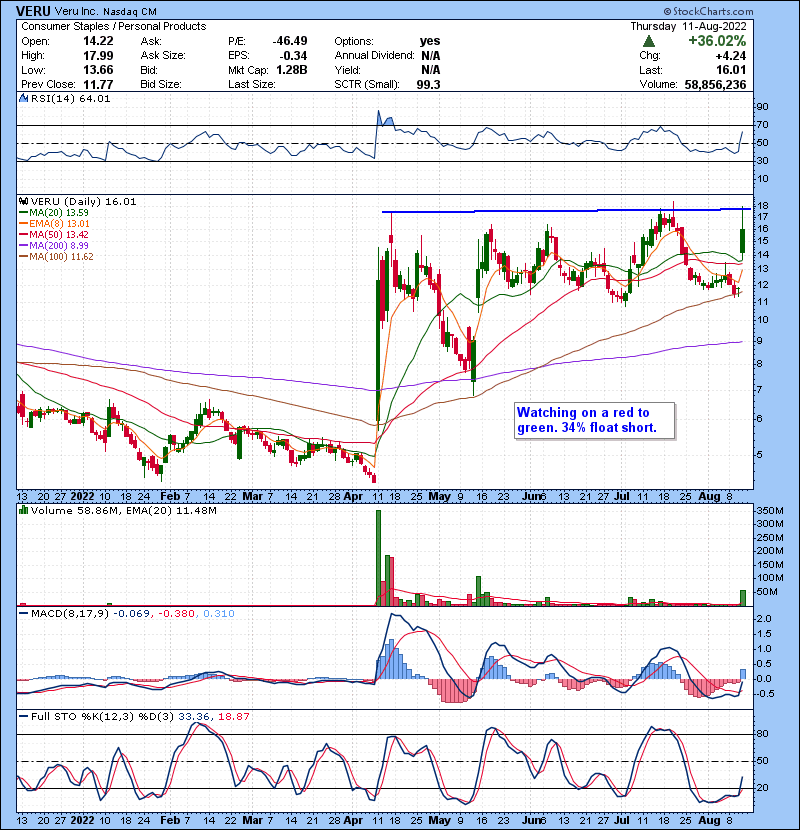Click the tallest April volume bar
The image size is (800, 830).
[379, 558]
